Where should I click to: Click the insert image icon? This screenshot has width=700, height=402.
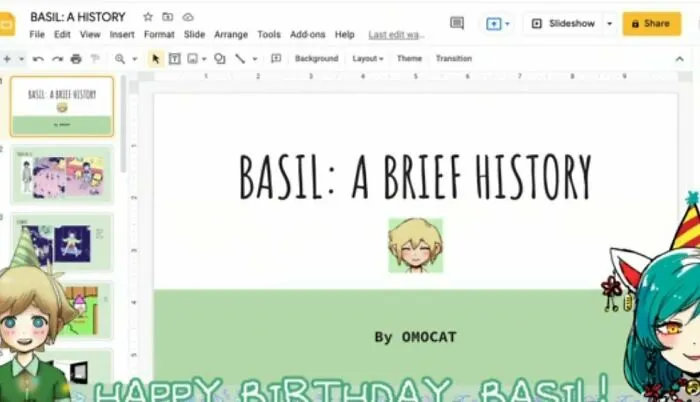click(192, 59)
